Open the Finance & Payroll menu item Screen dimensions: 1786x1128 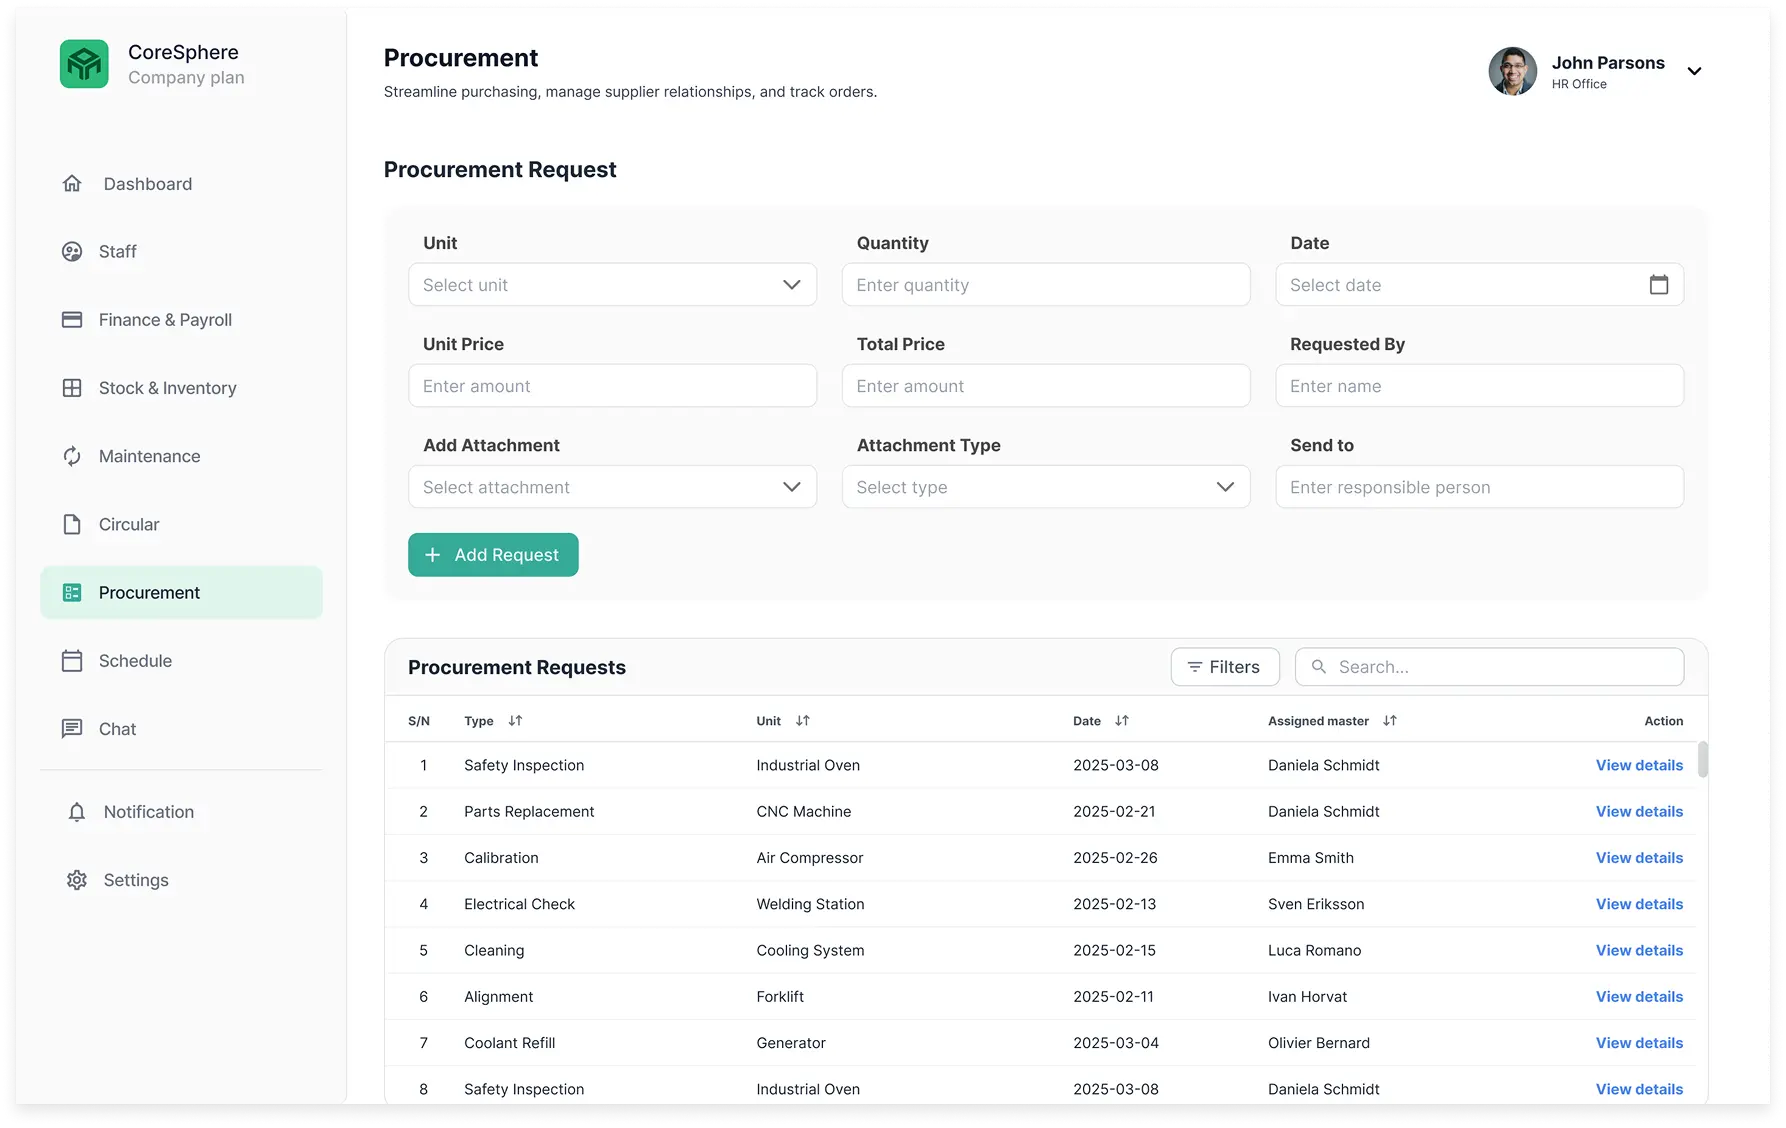pos(165,320)
